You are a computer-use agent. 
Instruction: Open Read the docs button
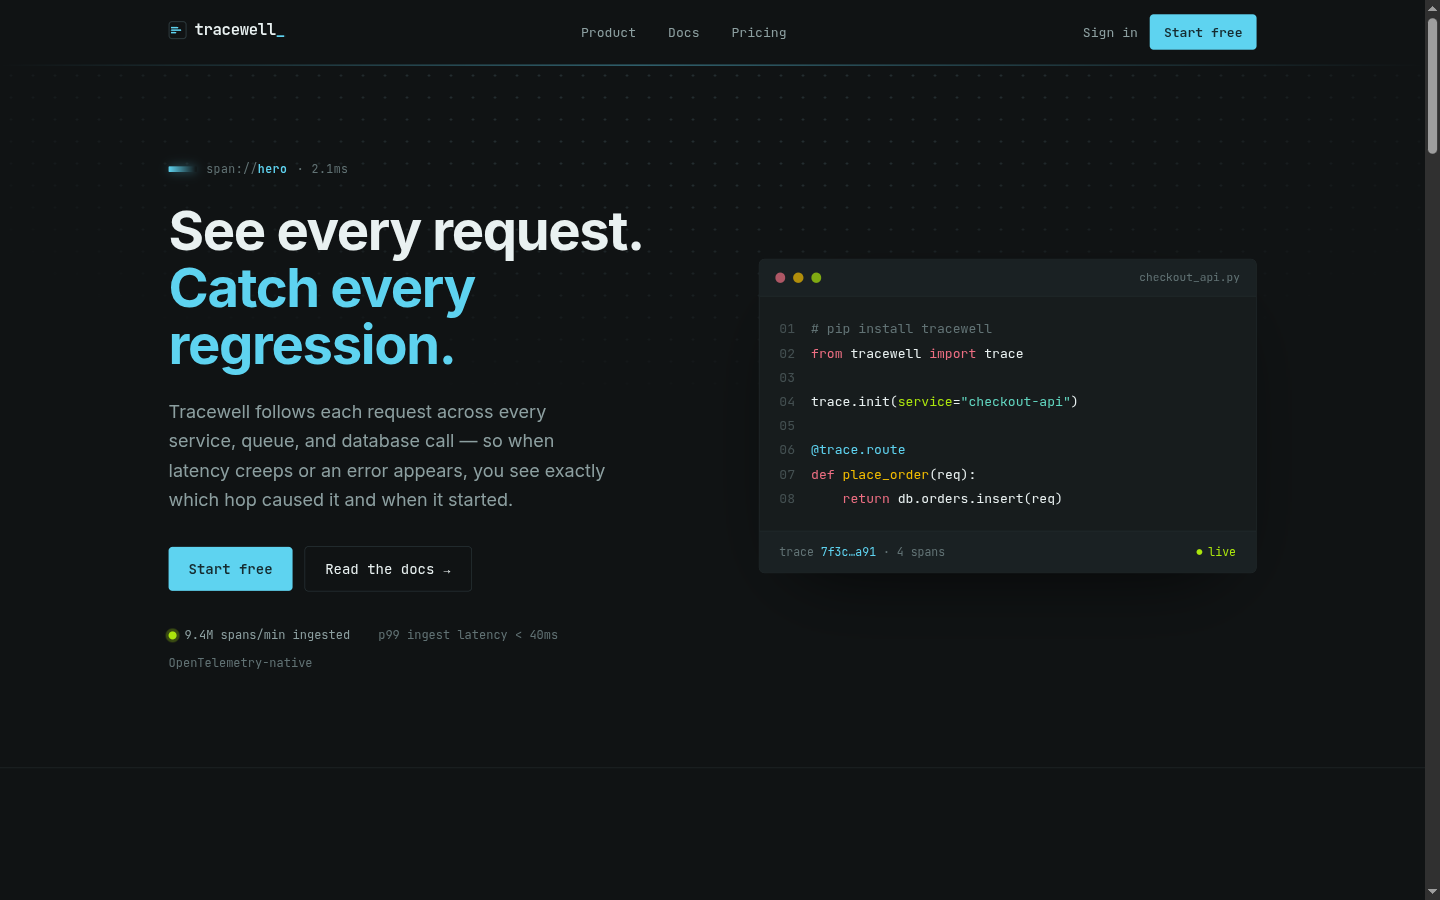388,569
